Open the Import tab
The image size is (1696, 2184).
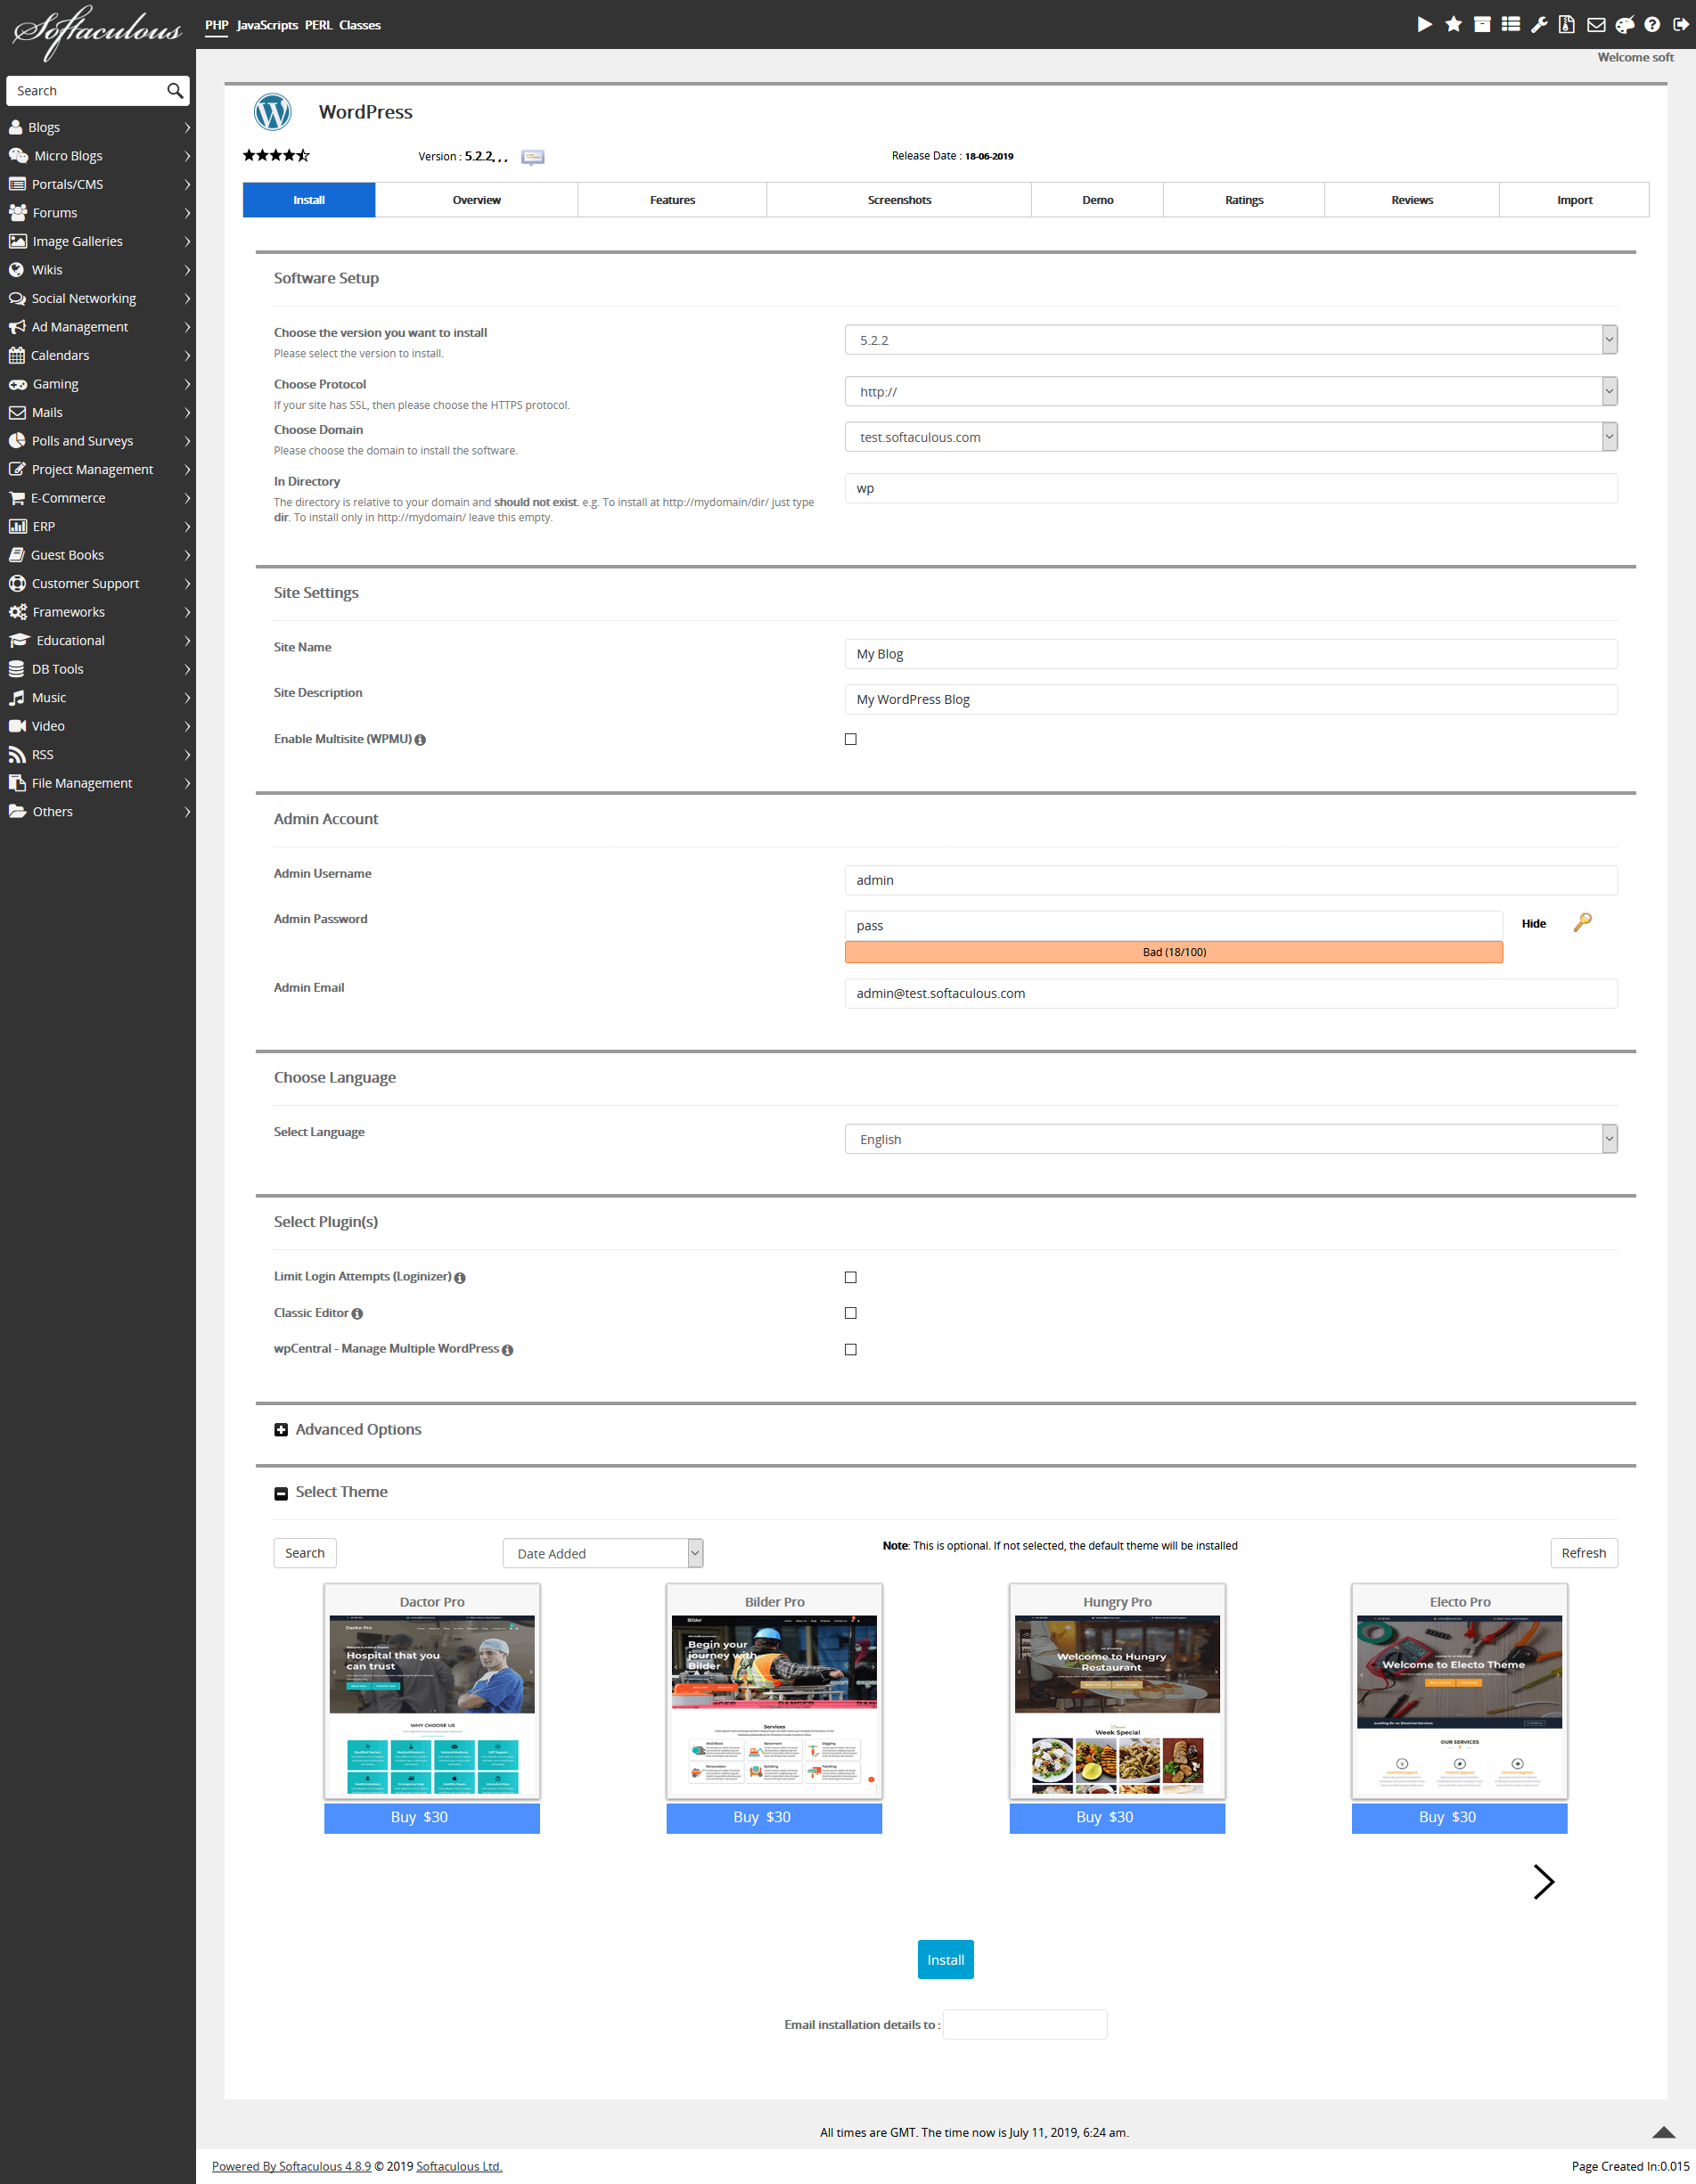pyautogui.click(x=1573, y=200)
